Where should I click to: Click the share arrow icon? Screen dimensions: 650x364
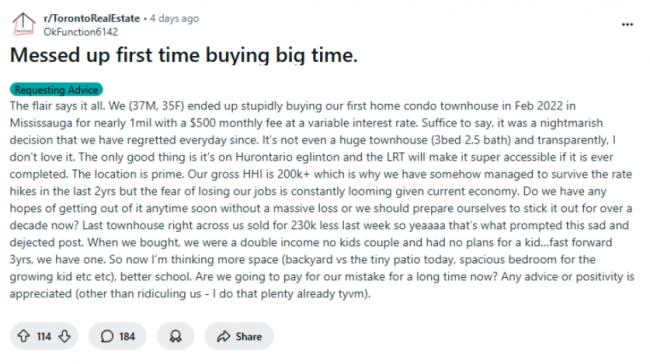point(223,336)
